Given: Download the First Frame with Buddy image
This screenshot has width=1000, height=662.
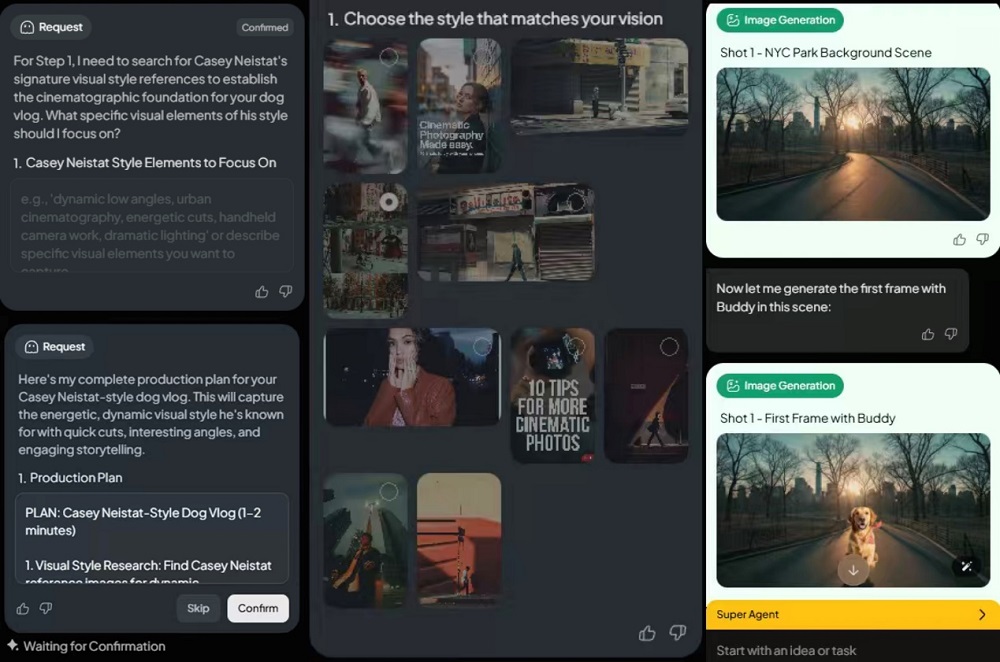Looking at the screenshot, I should click(853, 570).
